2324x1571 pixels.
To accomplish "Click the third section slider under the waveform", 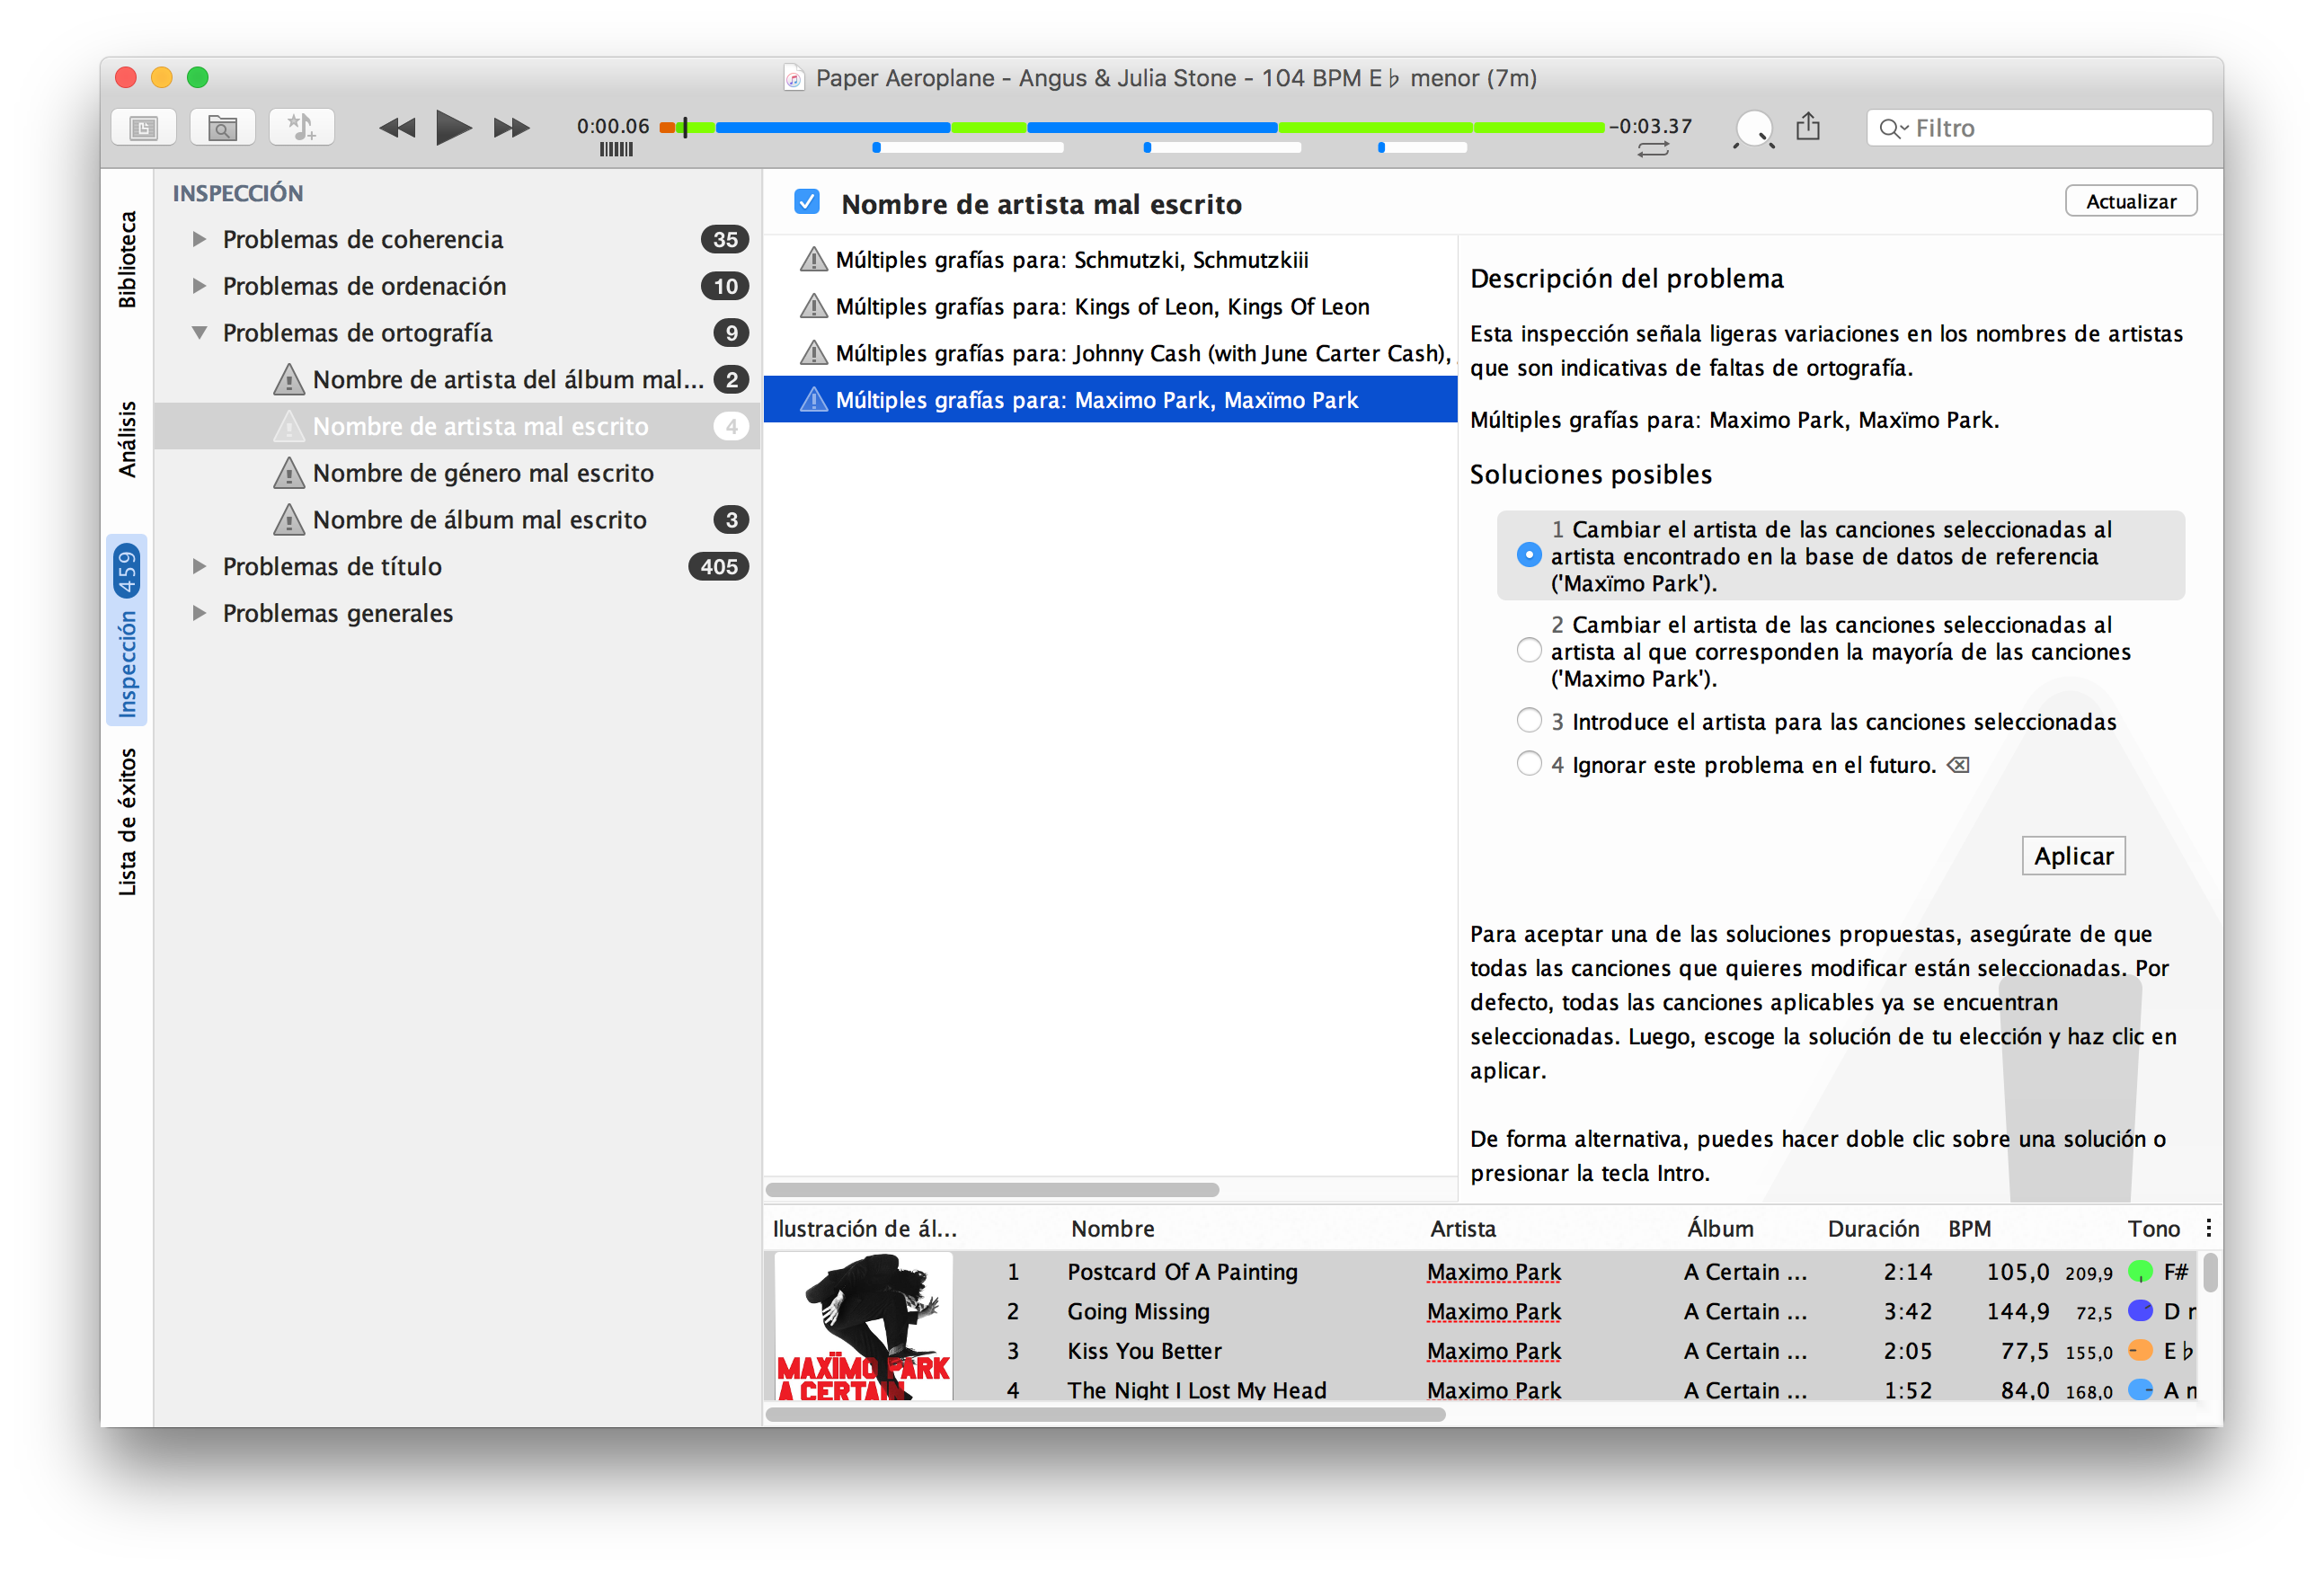I will pyautogui.click(x=1422, y=148).
